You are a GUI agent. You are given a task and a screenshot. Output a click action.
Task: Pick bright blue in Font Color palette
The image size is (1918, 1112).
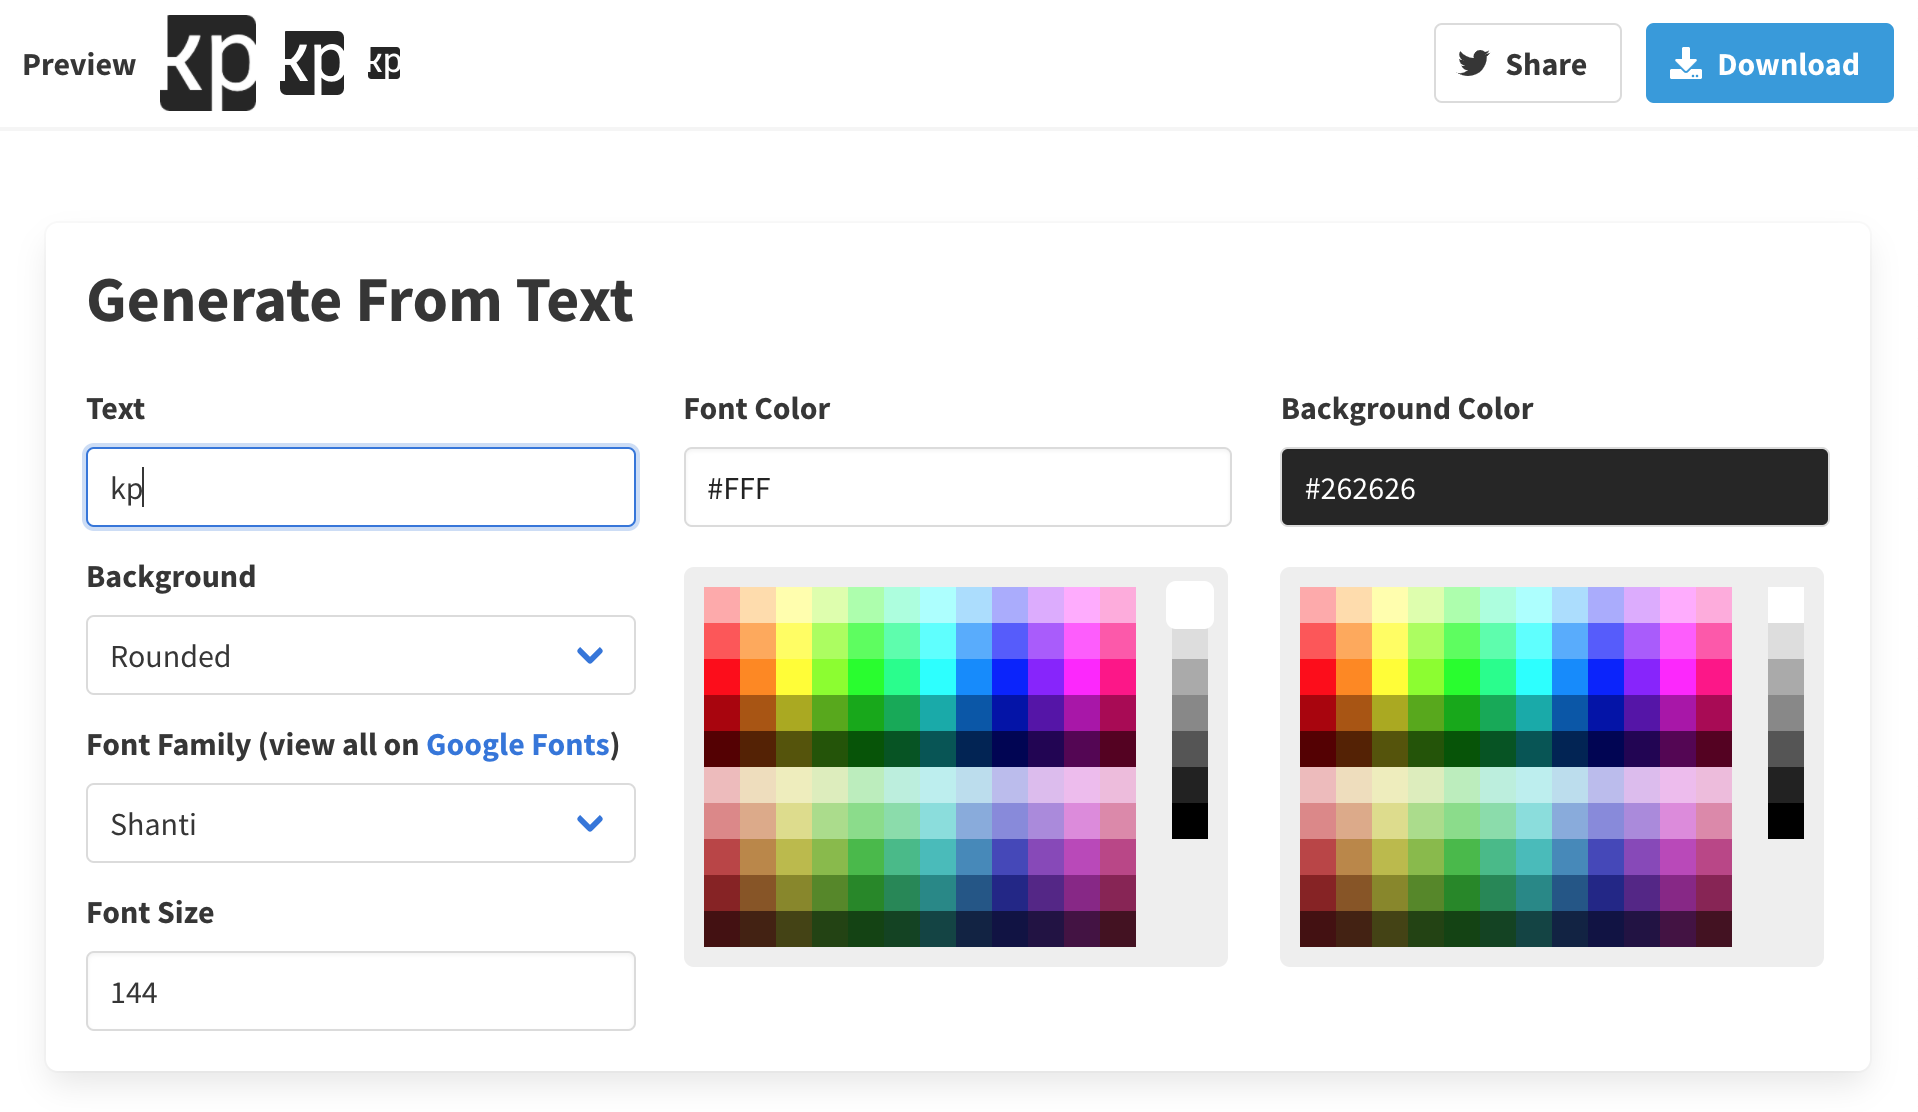pos(1010,677)
